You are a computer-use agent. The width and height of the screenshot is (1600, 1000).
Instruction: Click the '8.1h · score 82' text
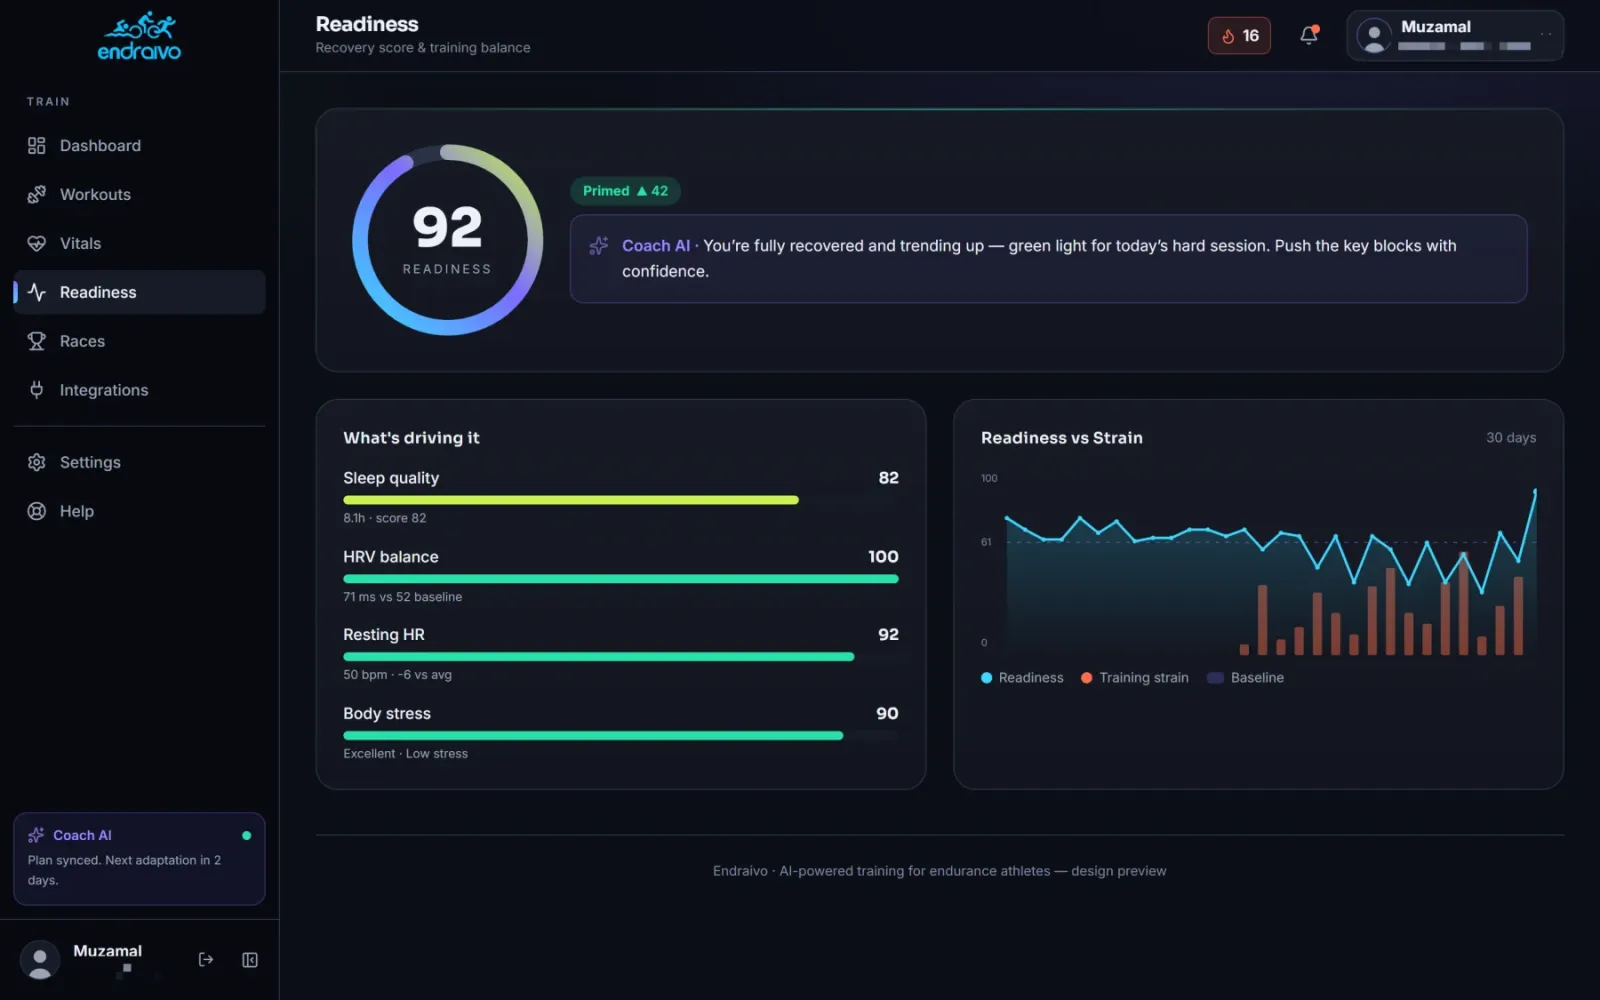click(x=385, y=518)
